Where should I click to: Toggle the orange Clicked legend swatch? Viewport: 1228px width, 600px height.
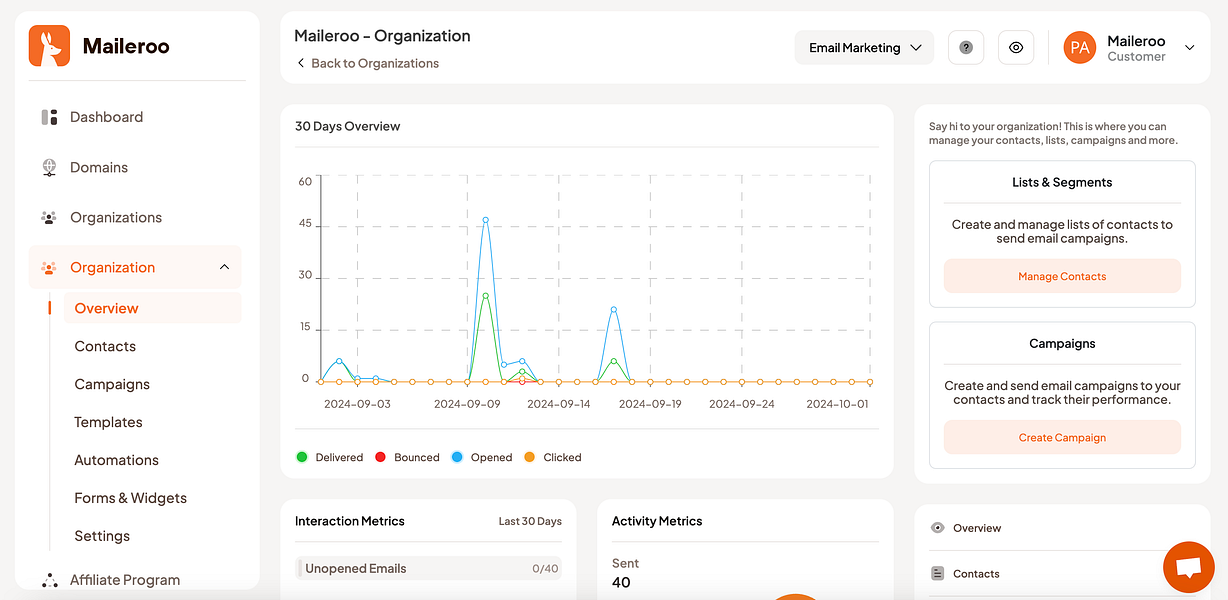point(529,457)
